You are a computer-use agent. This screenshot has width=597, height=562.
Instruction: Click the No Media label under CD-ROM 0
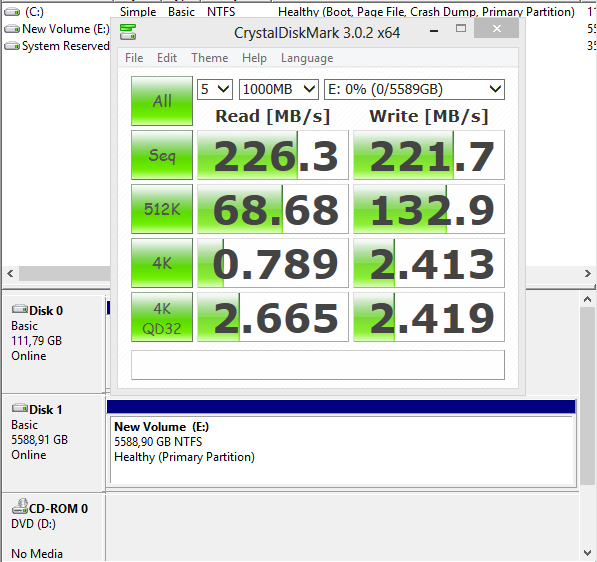pos(37,554)
